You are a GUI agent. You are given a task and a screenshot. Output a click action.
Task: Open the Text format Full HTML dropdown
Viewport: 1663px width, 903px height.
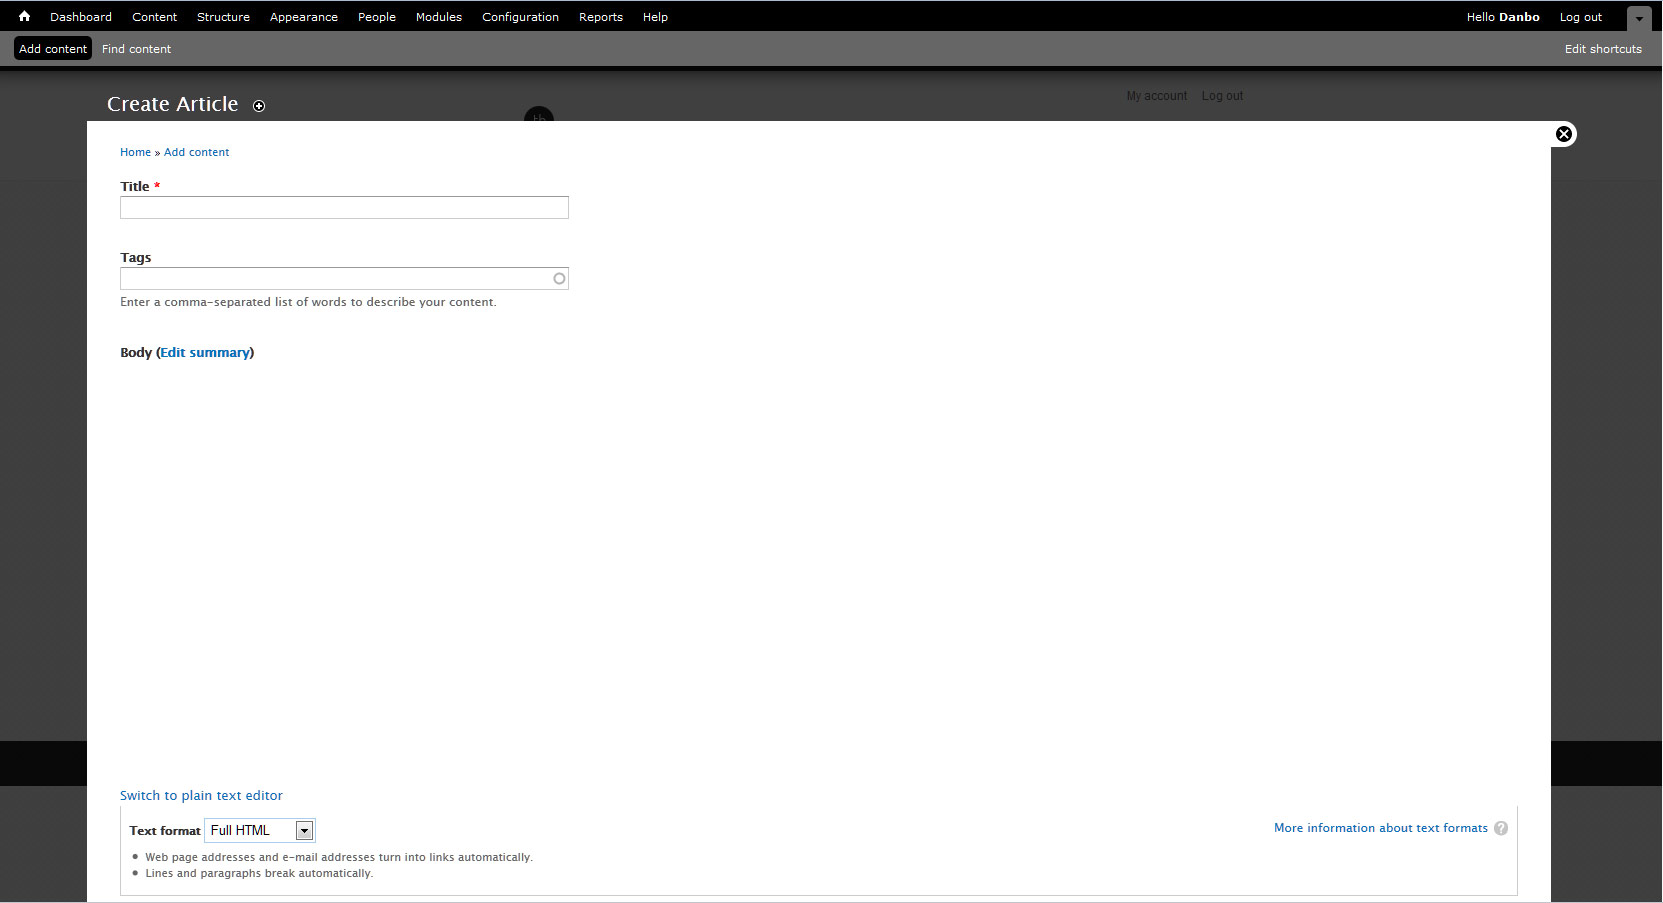tap(260, 830)
